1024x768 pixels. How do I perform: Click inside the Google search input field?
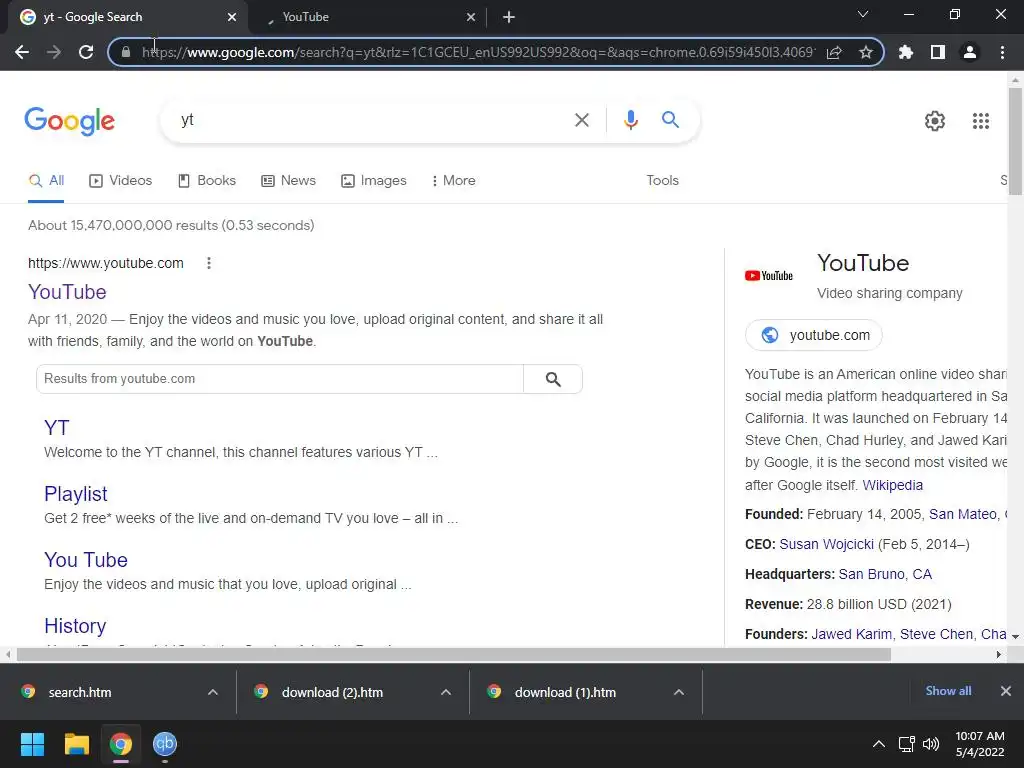click(x=372, y=120)
